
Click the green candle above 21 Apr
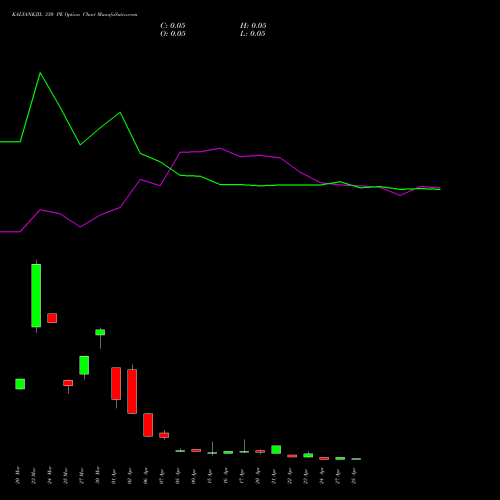pos(276,449)
